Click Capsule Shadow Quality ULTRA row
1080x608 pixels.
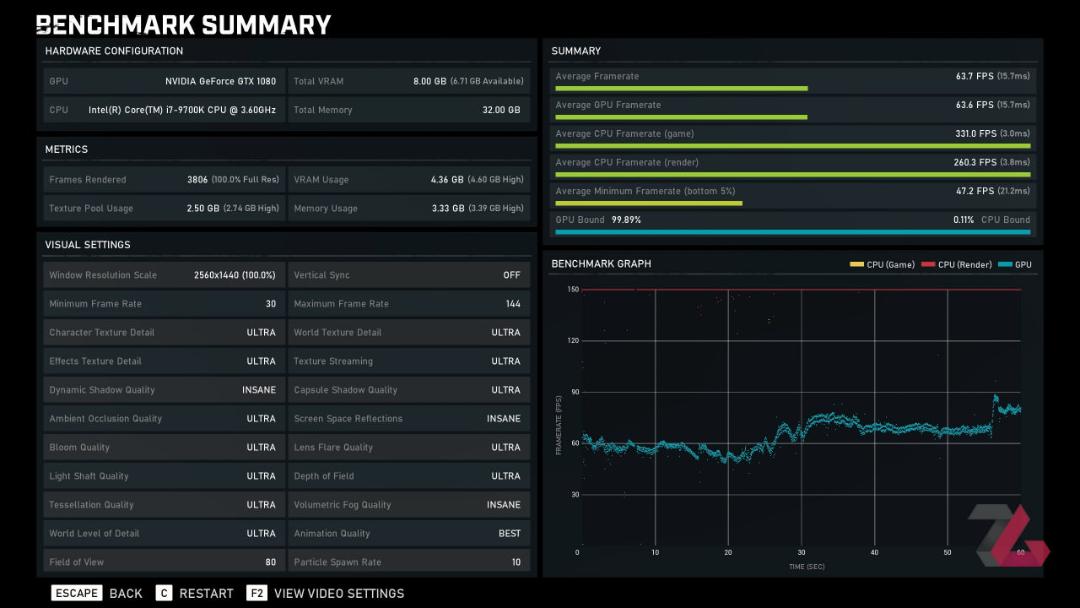[408, 390]
